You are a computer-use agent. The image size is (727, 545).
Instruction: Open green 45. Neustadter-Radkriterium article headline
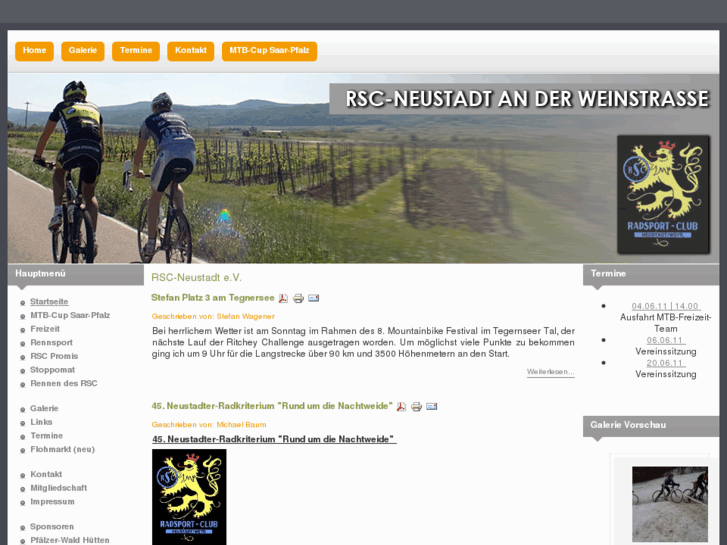pyautogui.click(x=272, y=406)
